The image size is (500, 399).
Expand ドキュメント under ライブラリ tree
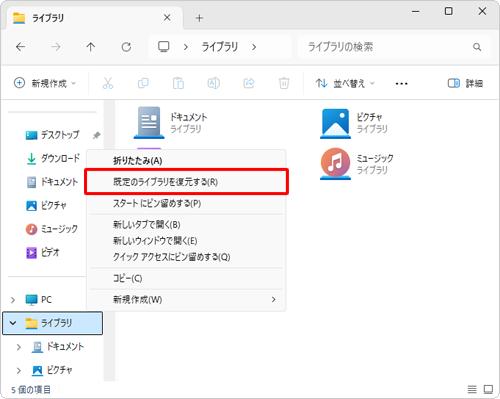point(19,347)
